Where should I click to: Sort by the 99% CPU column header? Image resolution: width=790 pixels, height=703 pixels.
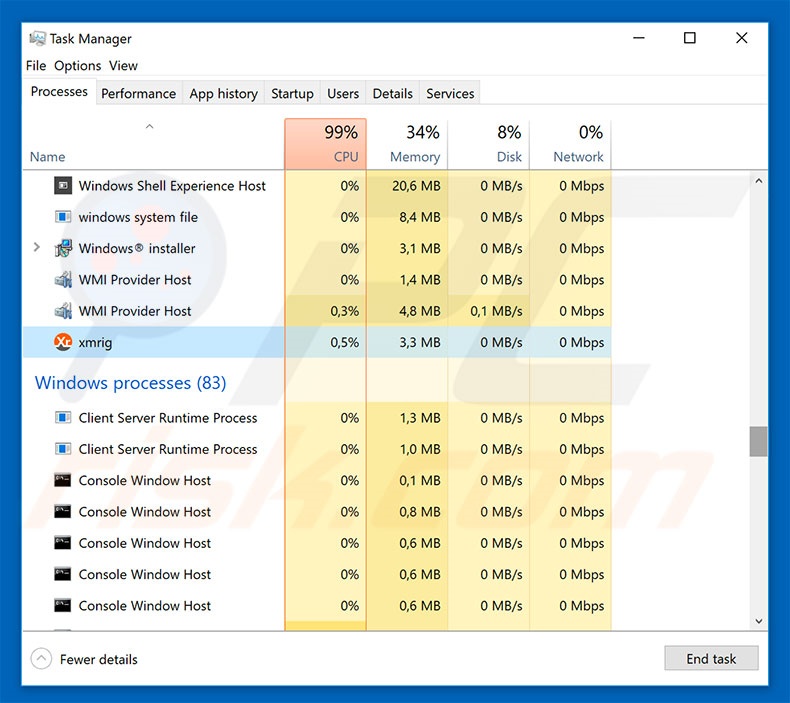pyautogui.click(x=325, y=144)
